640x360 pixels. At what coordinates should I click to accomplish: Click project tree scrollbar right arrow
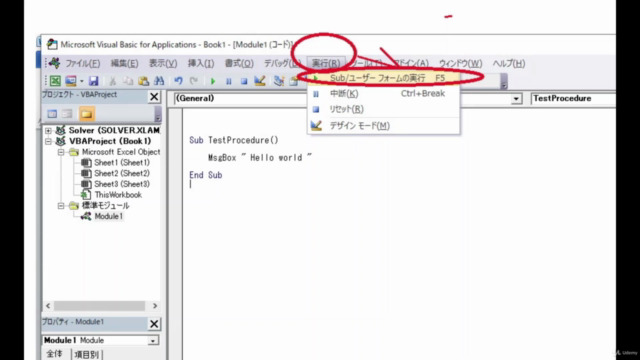click(x=155, y=306)
